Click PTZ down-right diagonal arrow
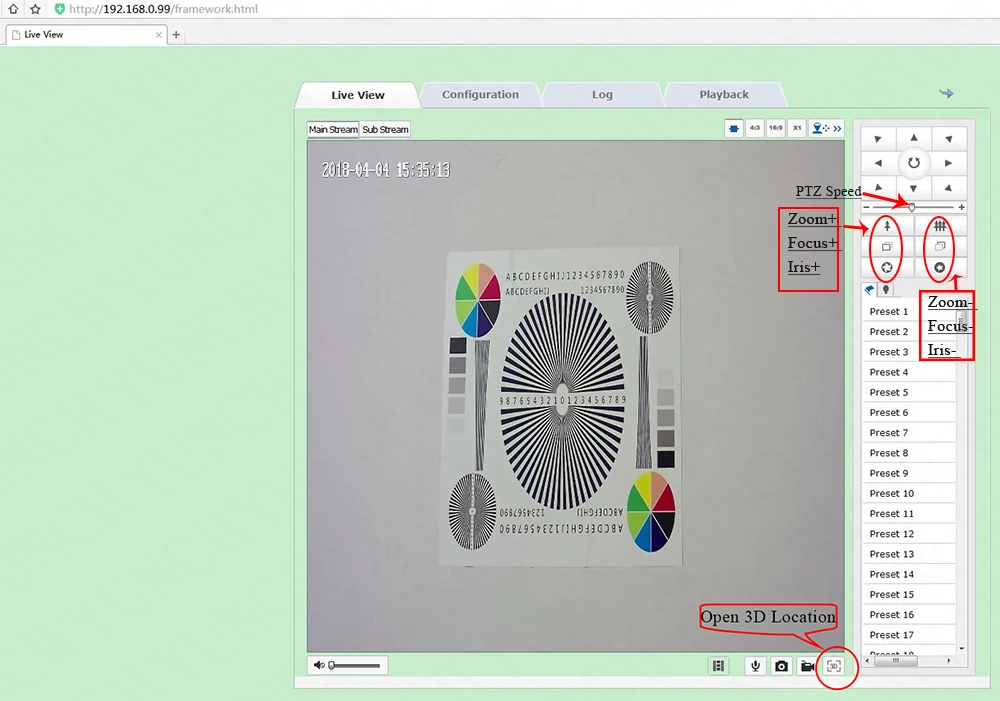The height and width of the screenshot is (701, 1000). (949, 188)
